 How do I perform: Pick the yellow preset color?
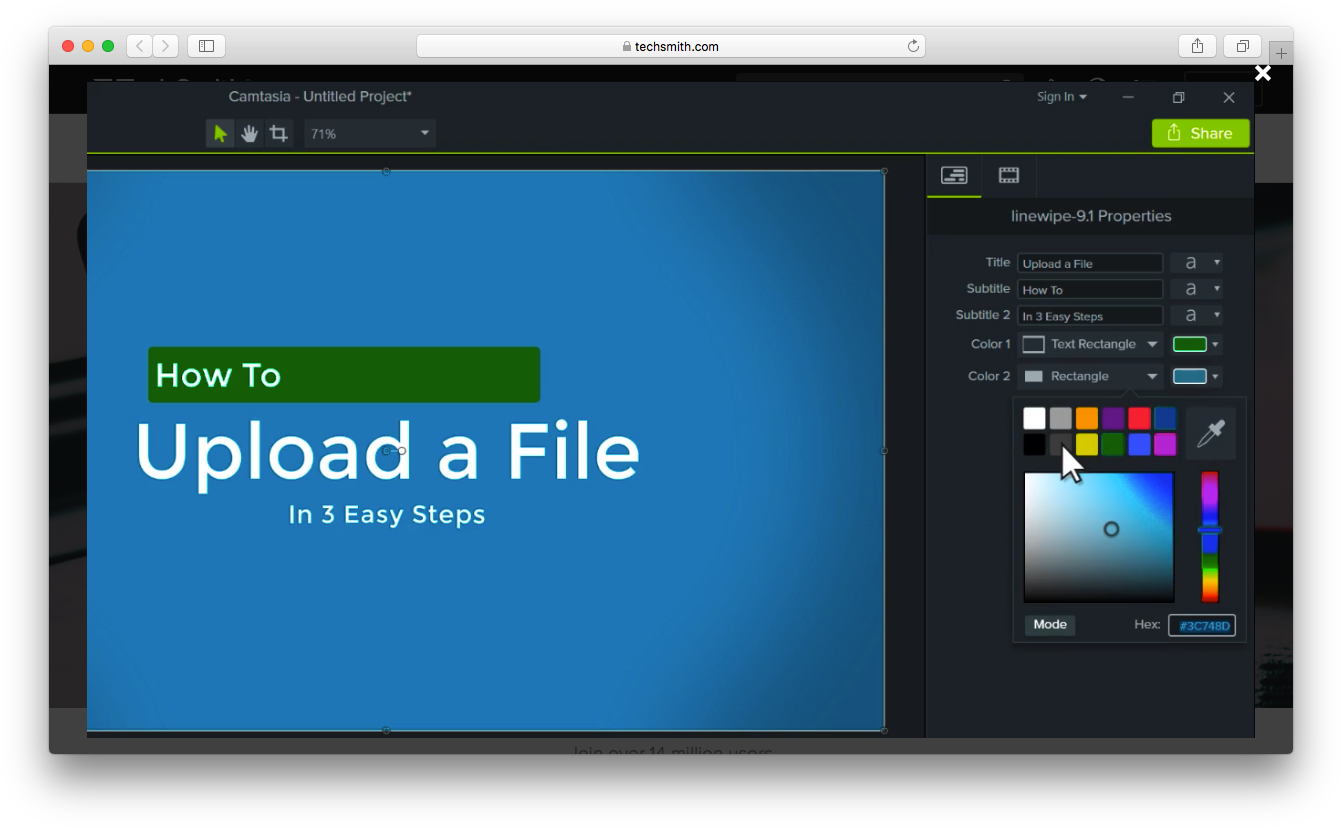1087,444
